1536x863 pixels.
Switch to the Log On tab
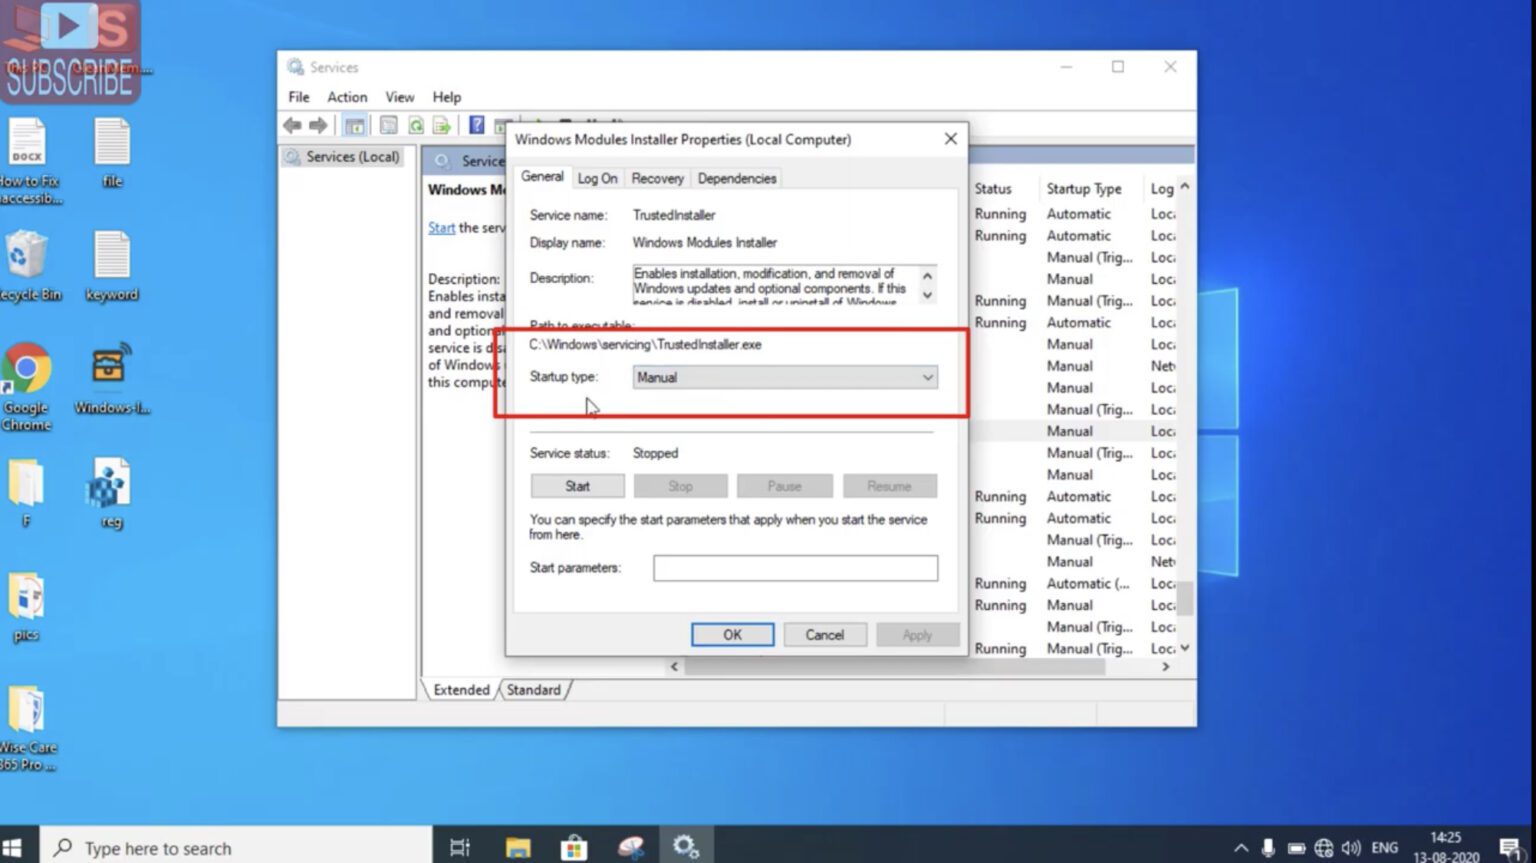(597, 178)
